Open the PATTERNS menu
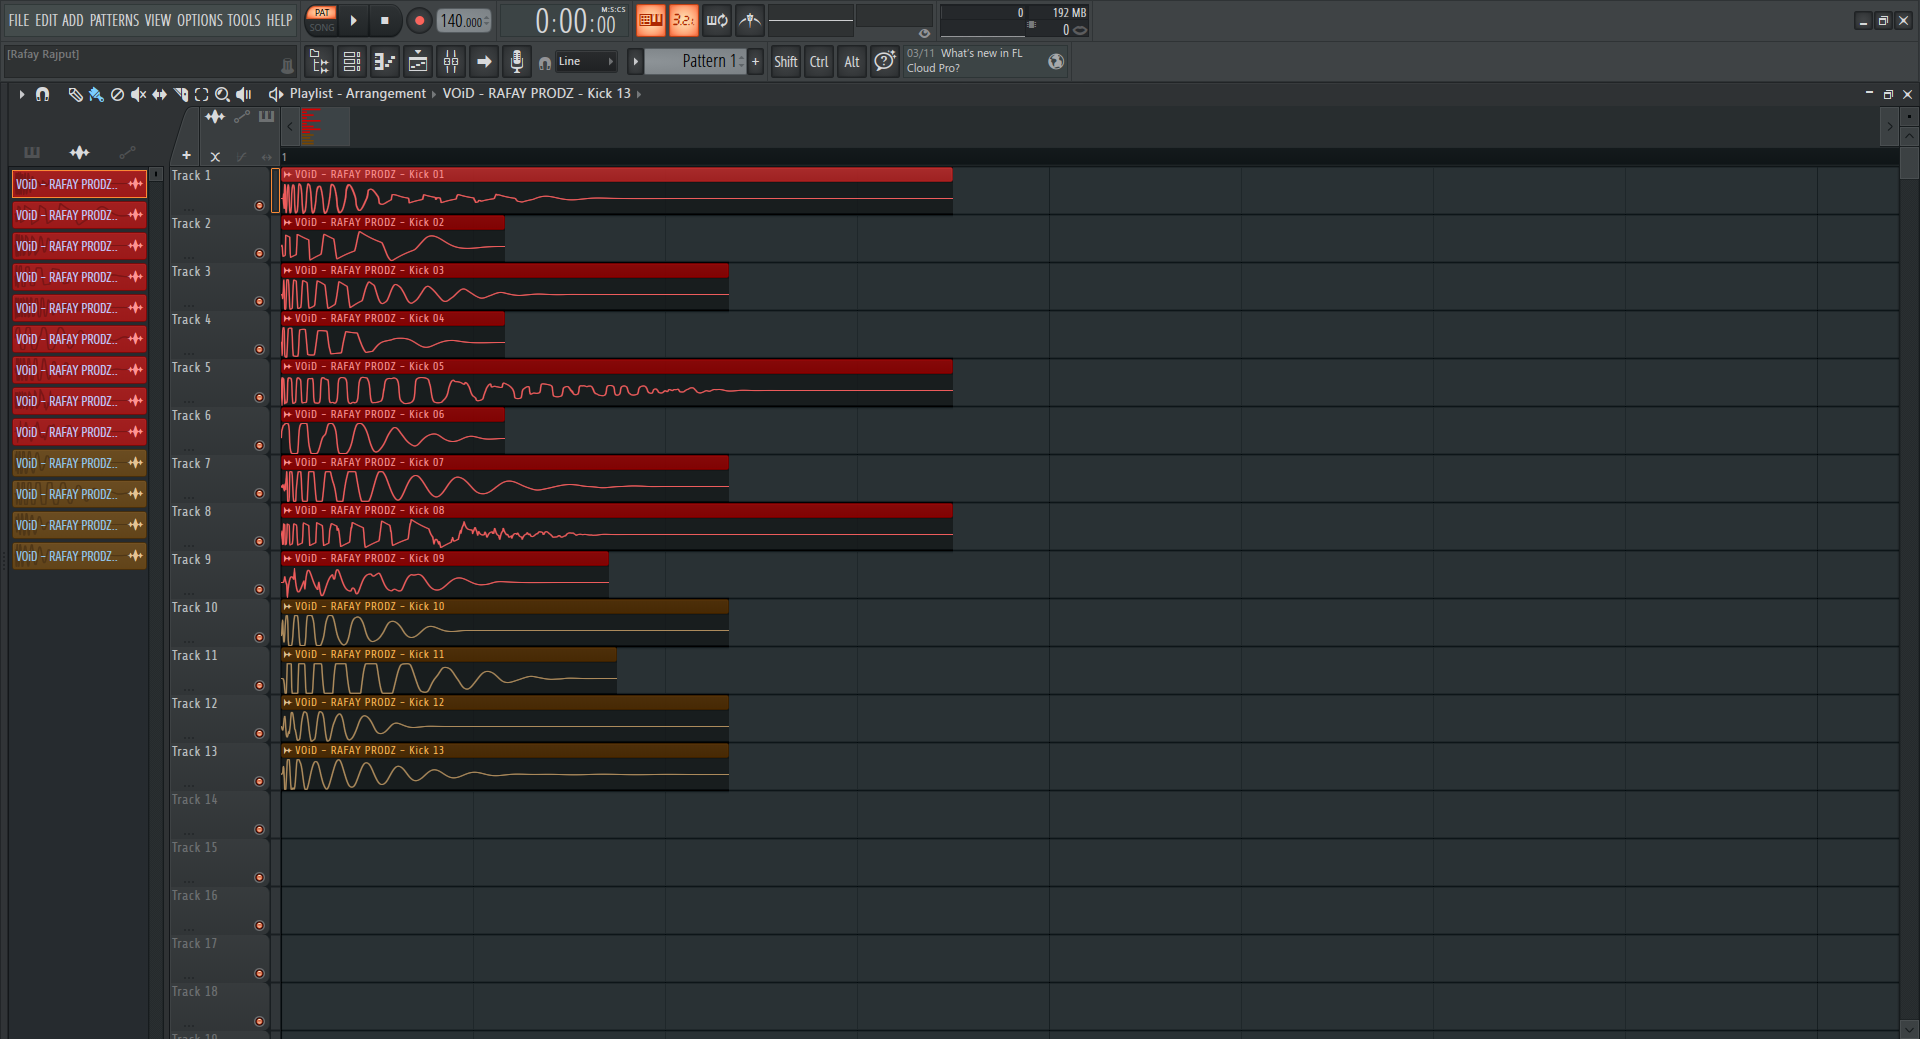 (x=114, y=20)
